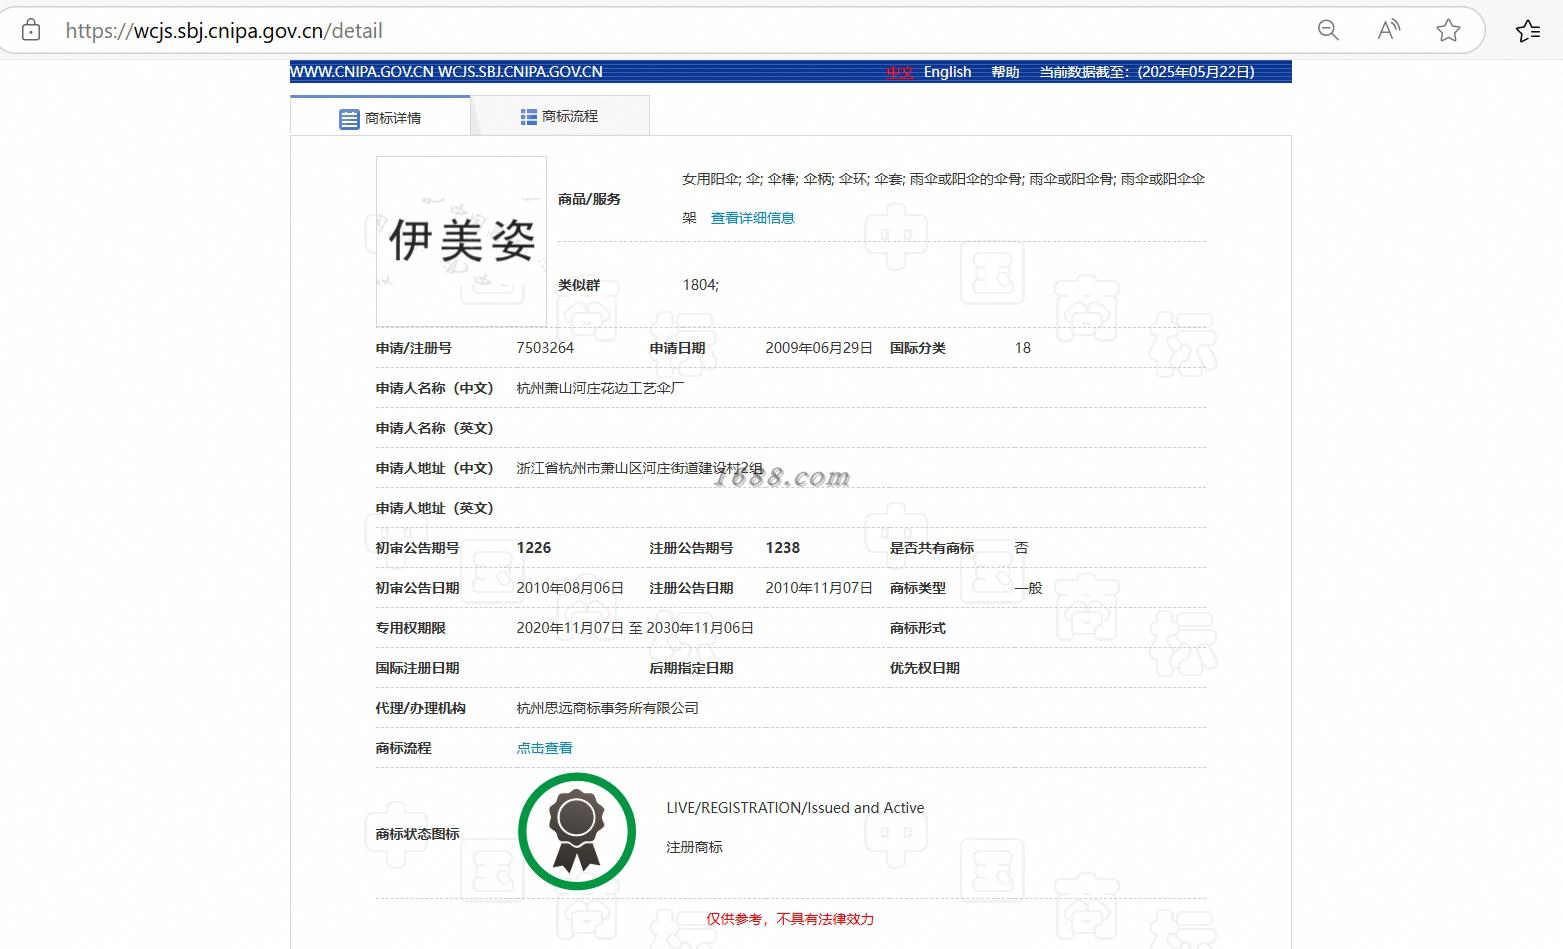Select trademark type value 一般
The image size is (1563, 949).
(1028, 588)
